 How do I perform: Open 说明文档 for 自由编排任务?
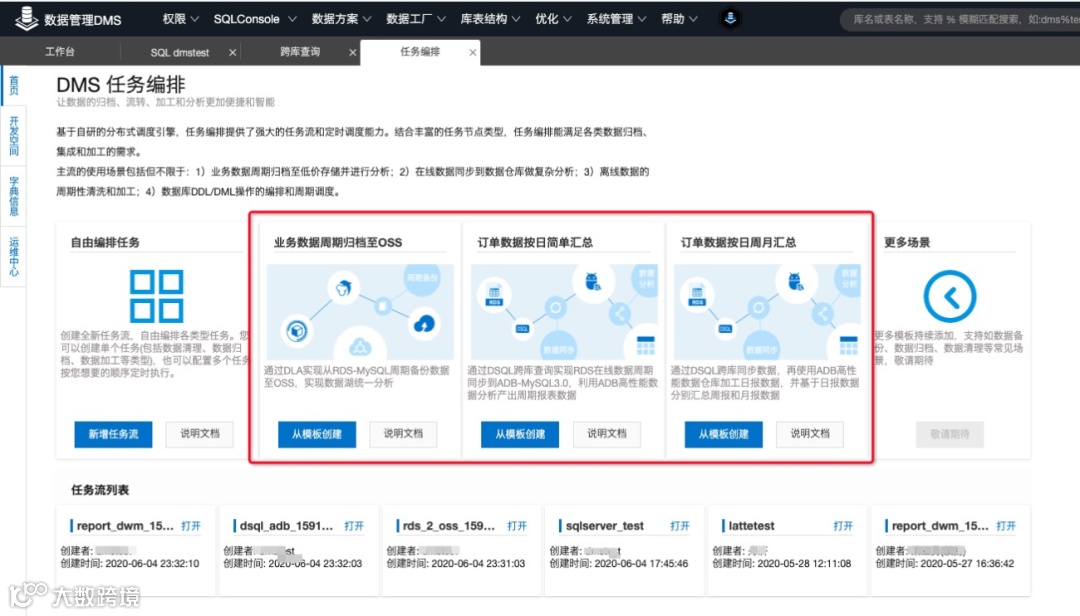[x=200, y=434]
